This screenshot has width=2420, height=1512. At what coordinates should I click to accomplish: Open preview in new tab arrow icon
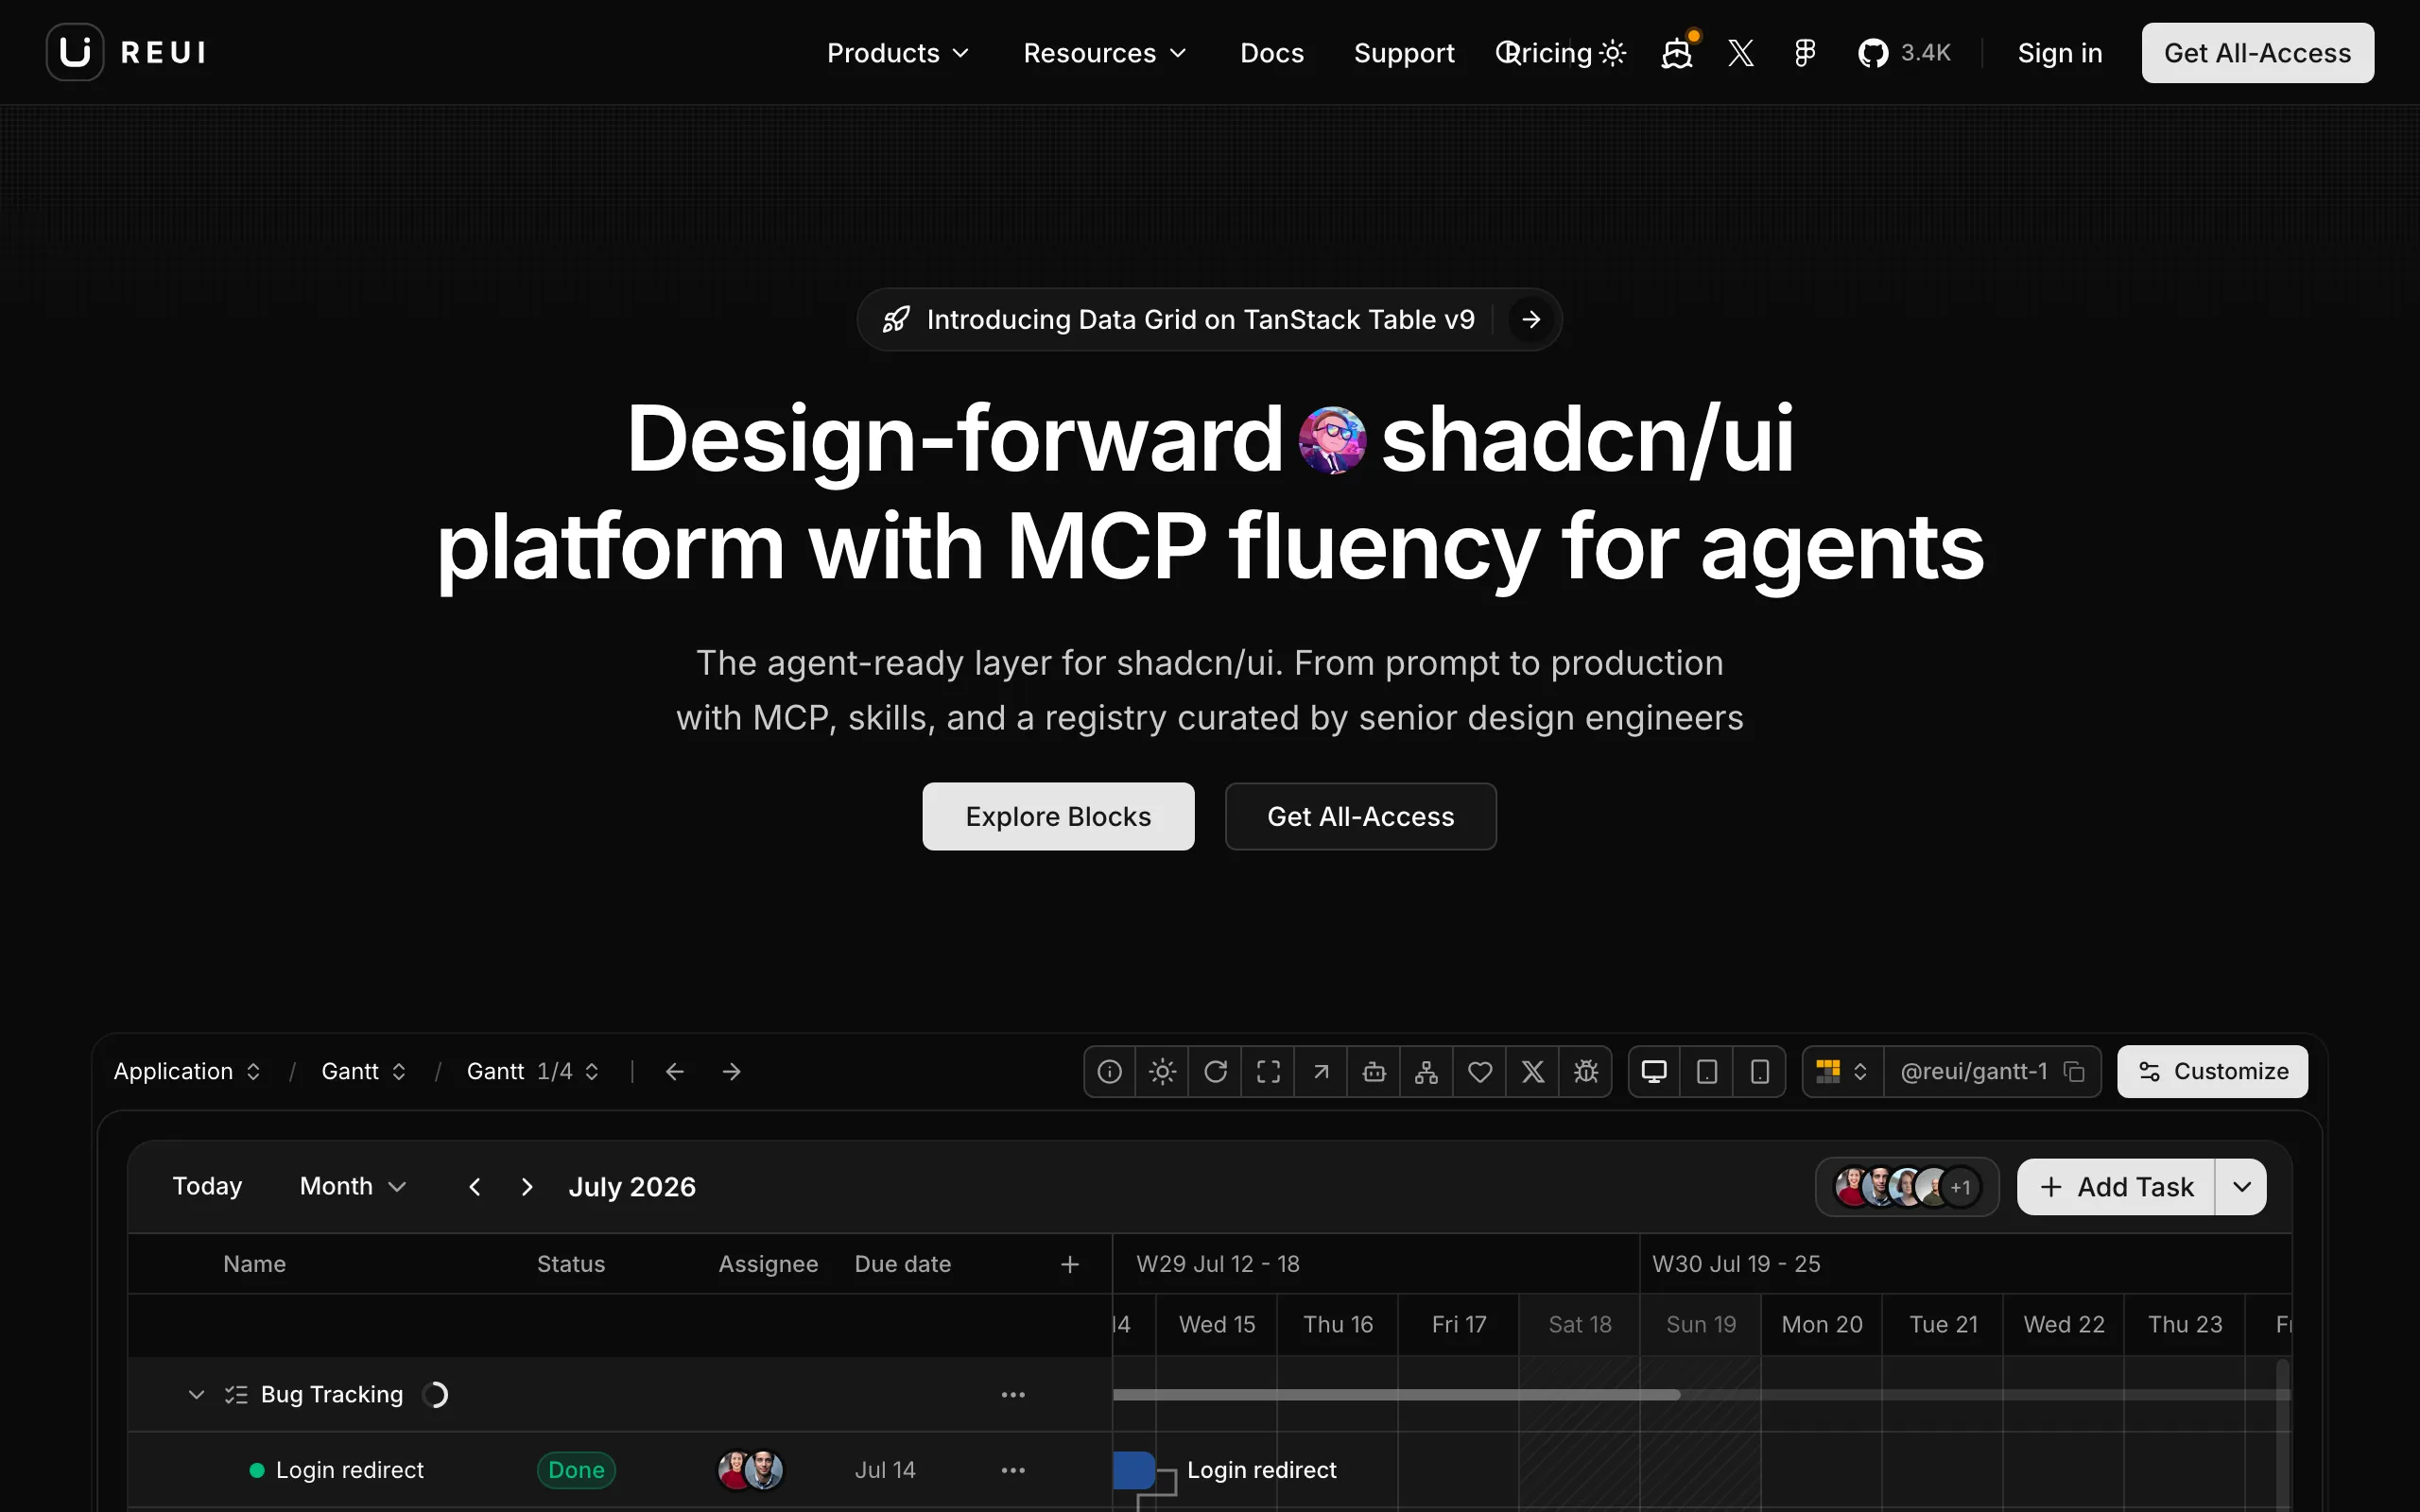[1321, 1071]
